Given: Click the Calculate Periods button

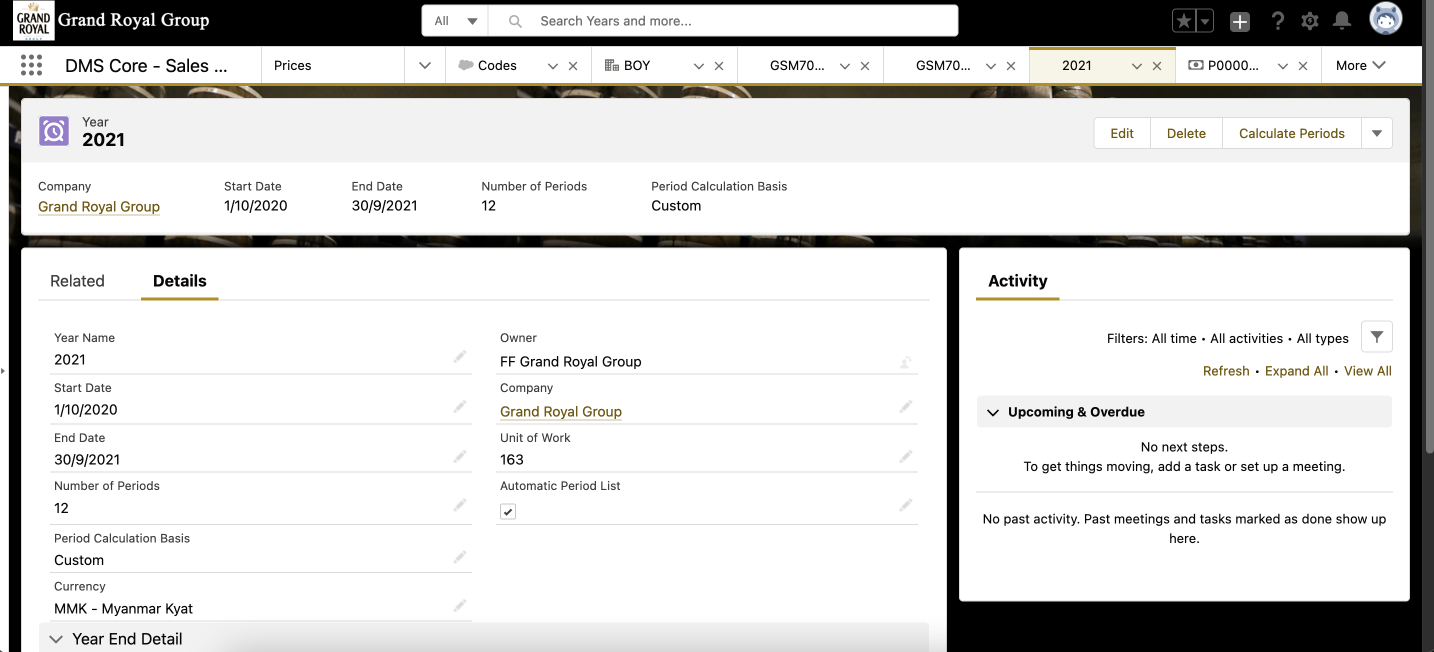Looking at the screenshot, I should [1292, 133].
